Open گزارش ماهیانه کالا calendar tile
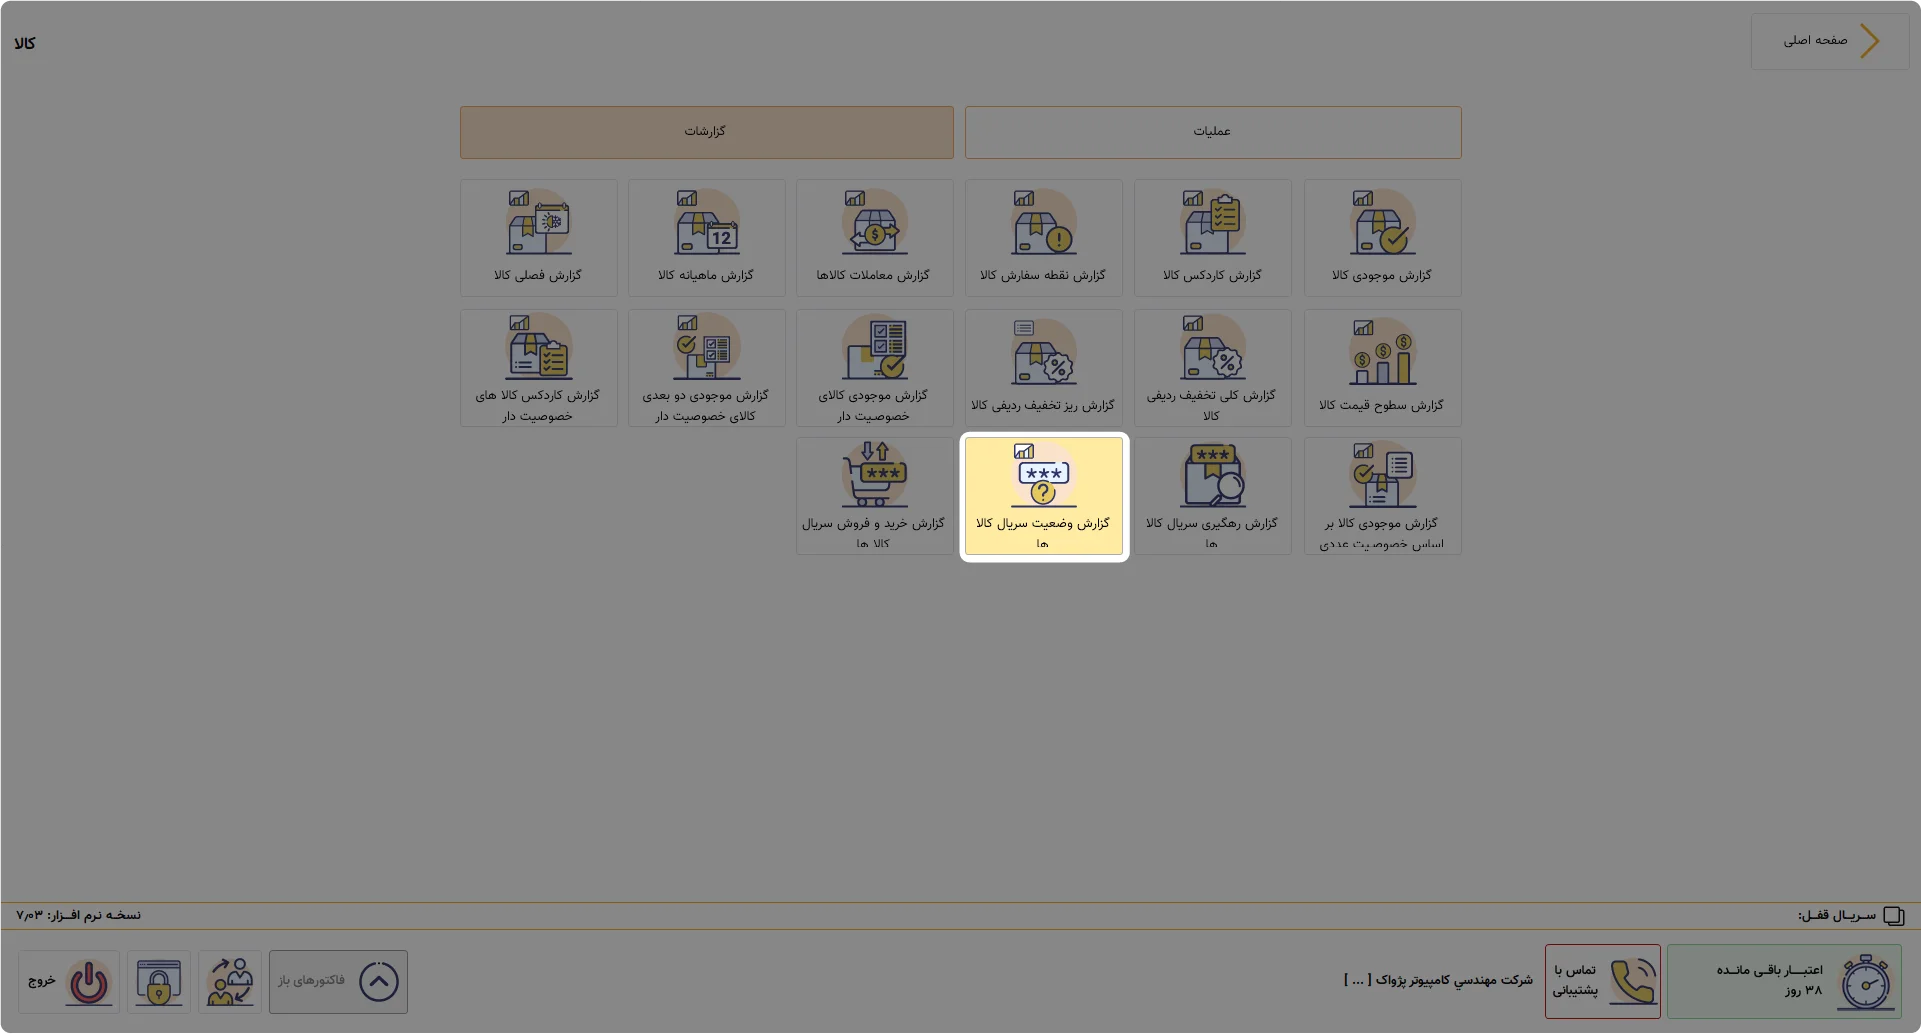Viewport: 1921px width, 1034px height. click(x=706, y=238)
